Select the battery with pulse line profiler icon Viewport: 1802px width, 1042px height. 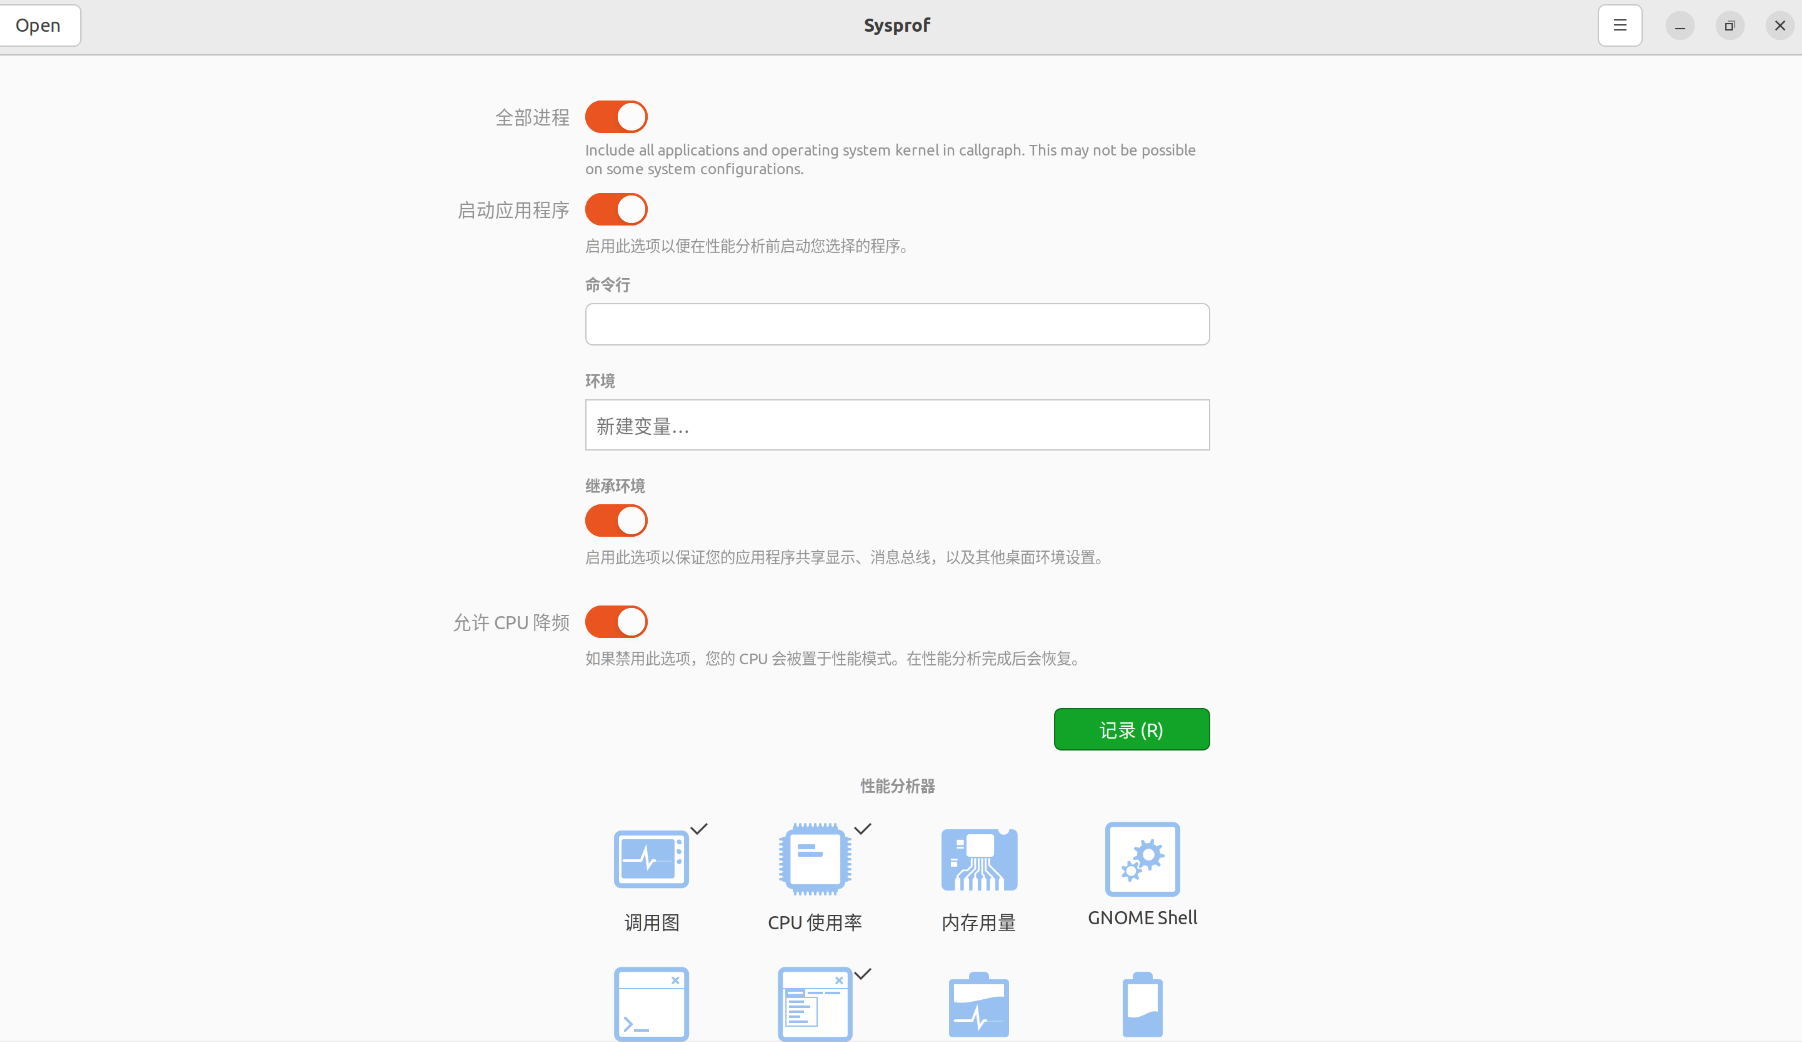pos(979,1005)
